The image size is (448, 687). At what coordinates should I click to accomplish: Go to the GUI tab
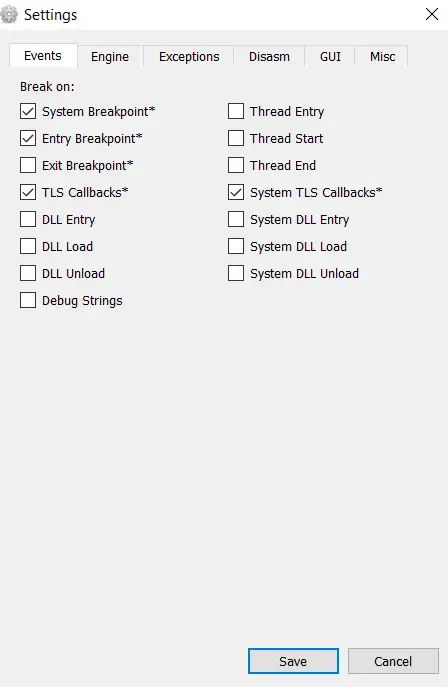(330, 57)
